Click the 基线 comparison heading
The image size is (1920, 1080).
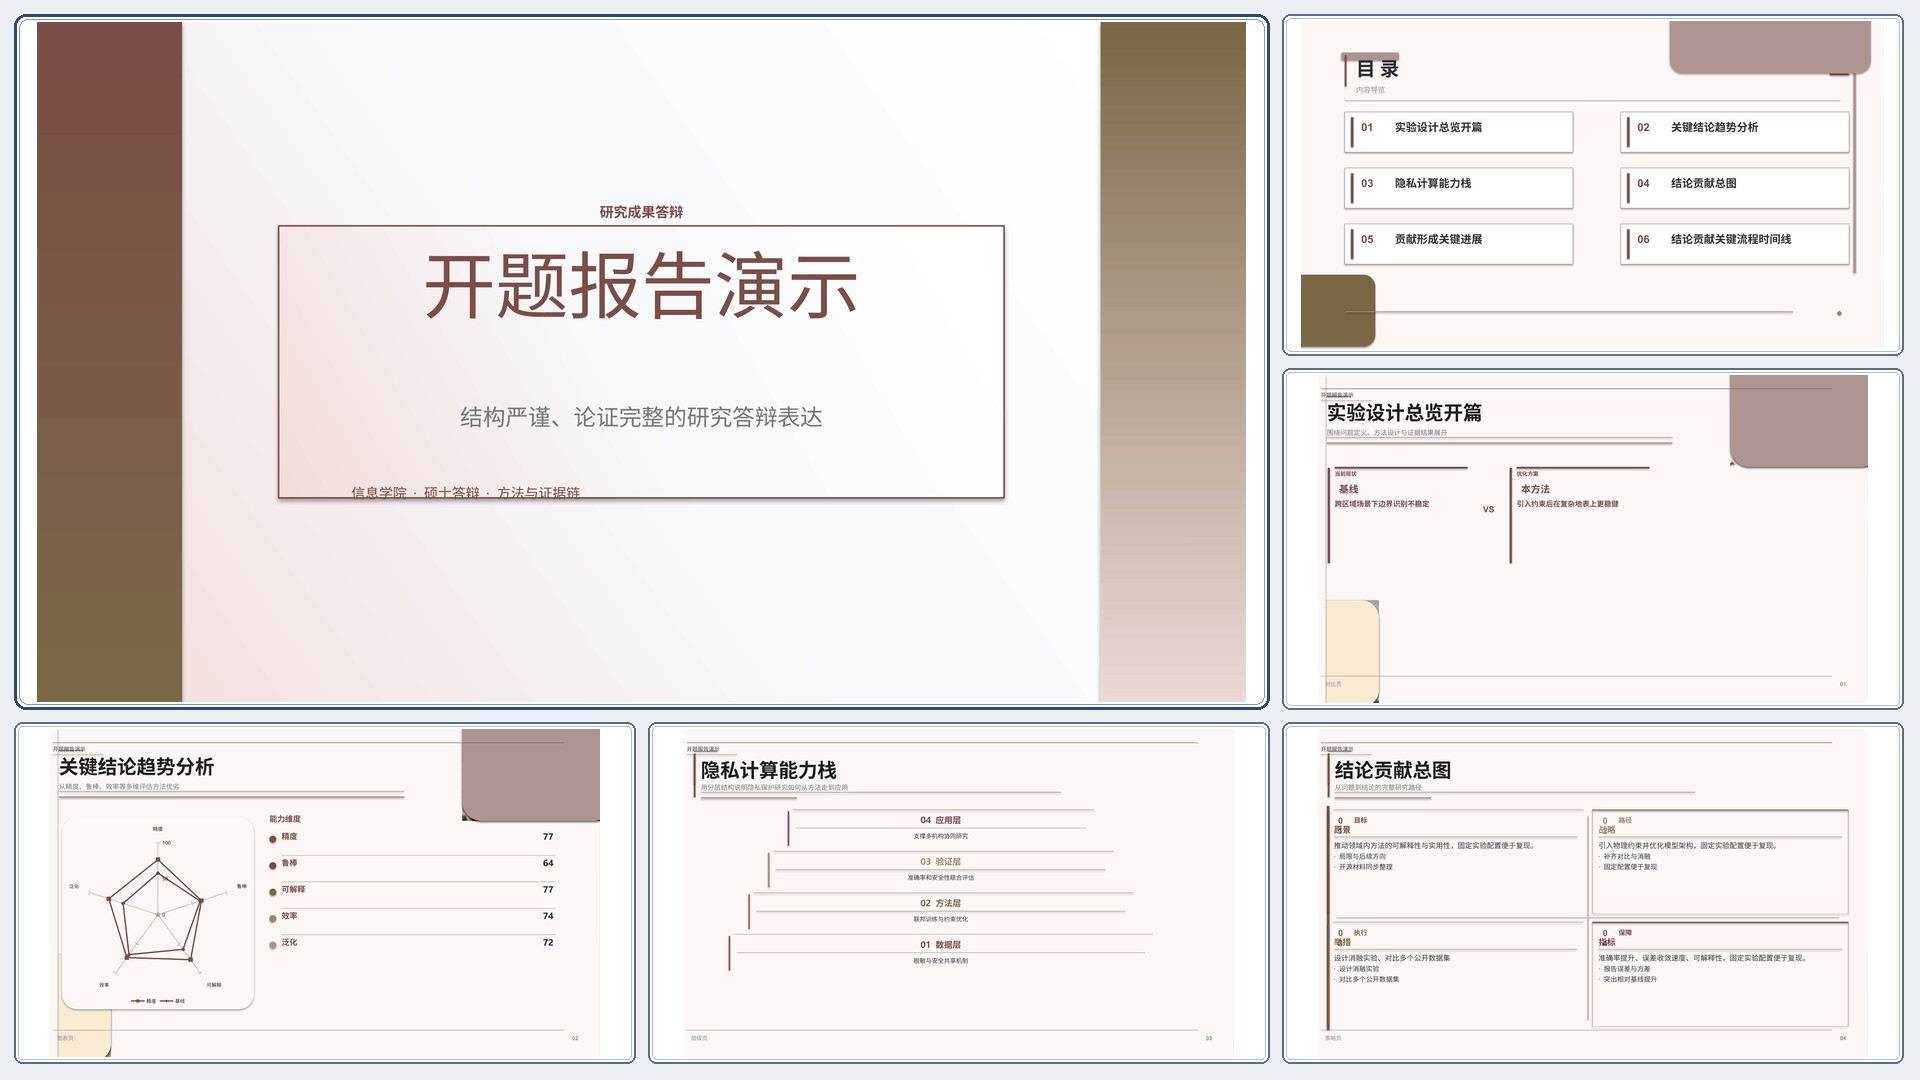(1348, 489)
